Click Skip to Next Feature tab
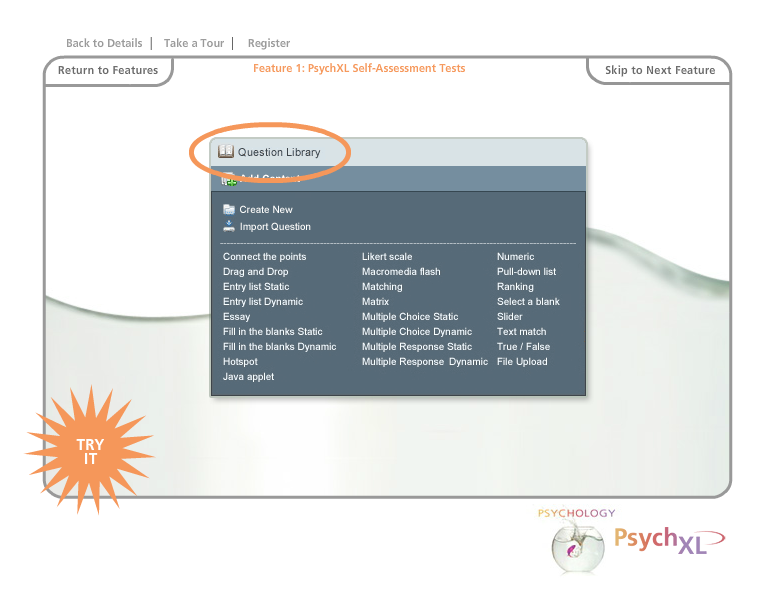The image size is (775, 592). pyautogui.click(x=660, y=70)
